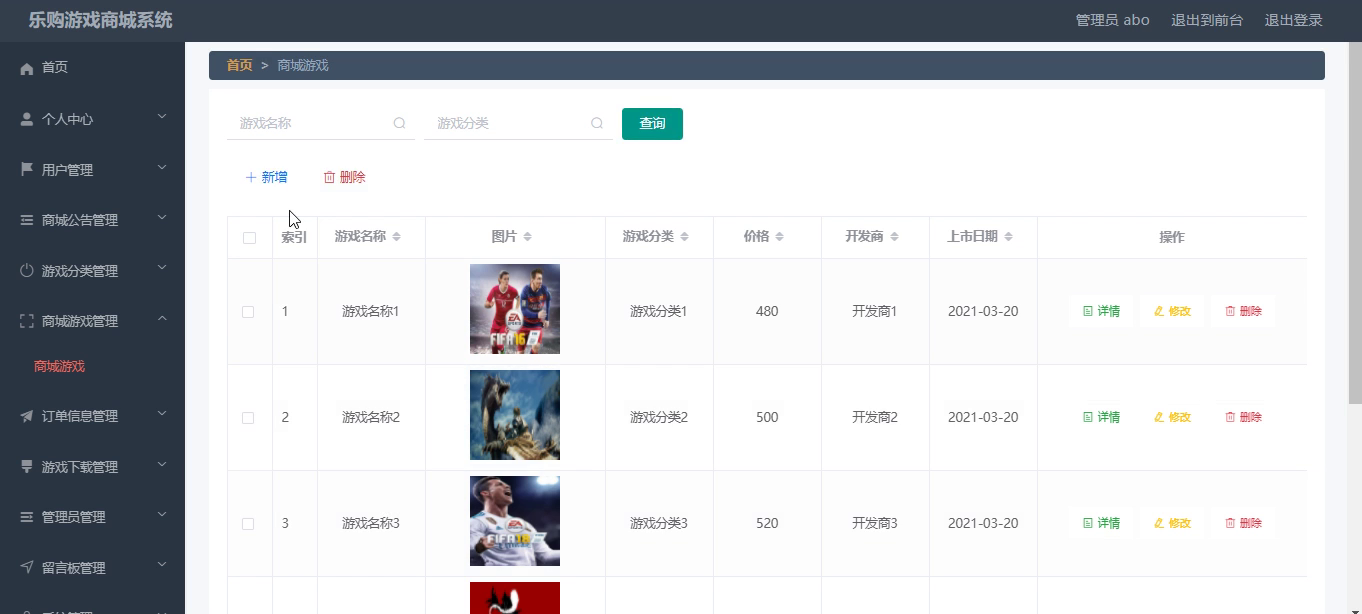Collapse 商城游戏管理 chevron
Screen dimensions: 1362x614
coord(162,319)
